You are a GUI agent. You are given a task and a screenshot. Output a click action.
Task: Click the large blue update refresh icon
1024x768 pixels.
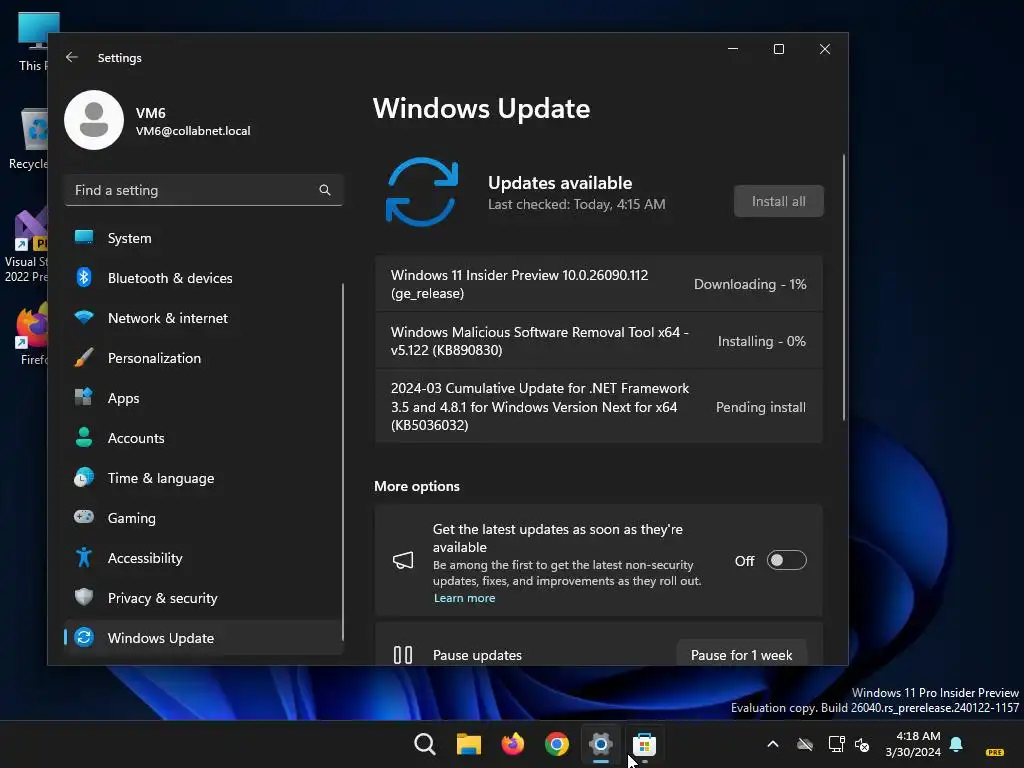[x=422, y=192]
